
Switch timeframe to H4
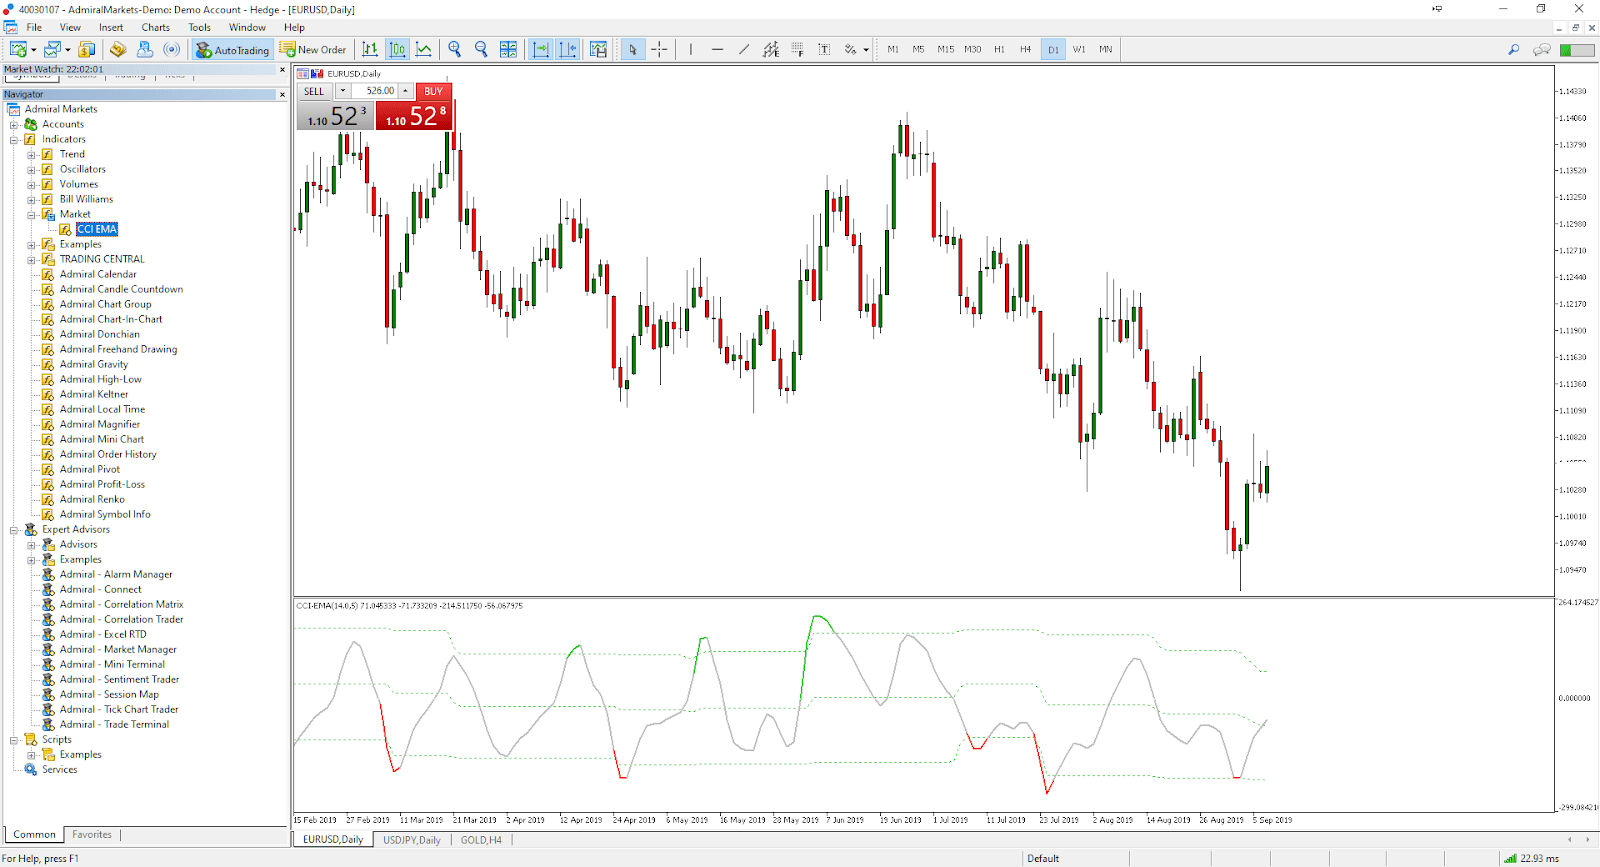pos(1025,49)
